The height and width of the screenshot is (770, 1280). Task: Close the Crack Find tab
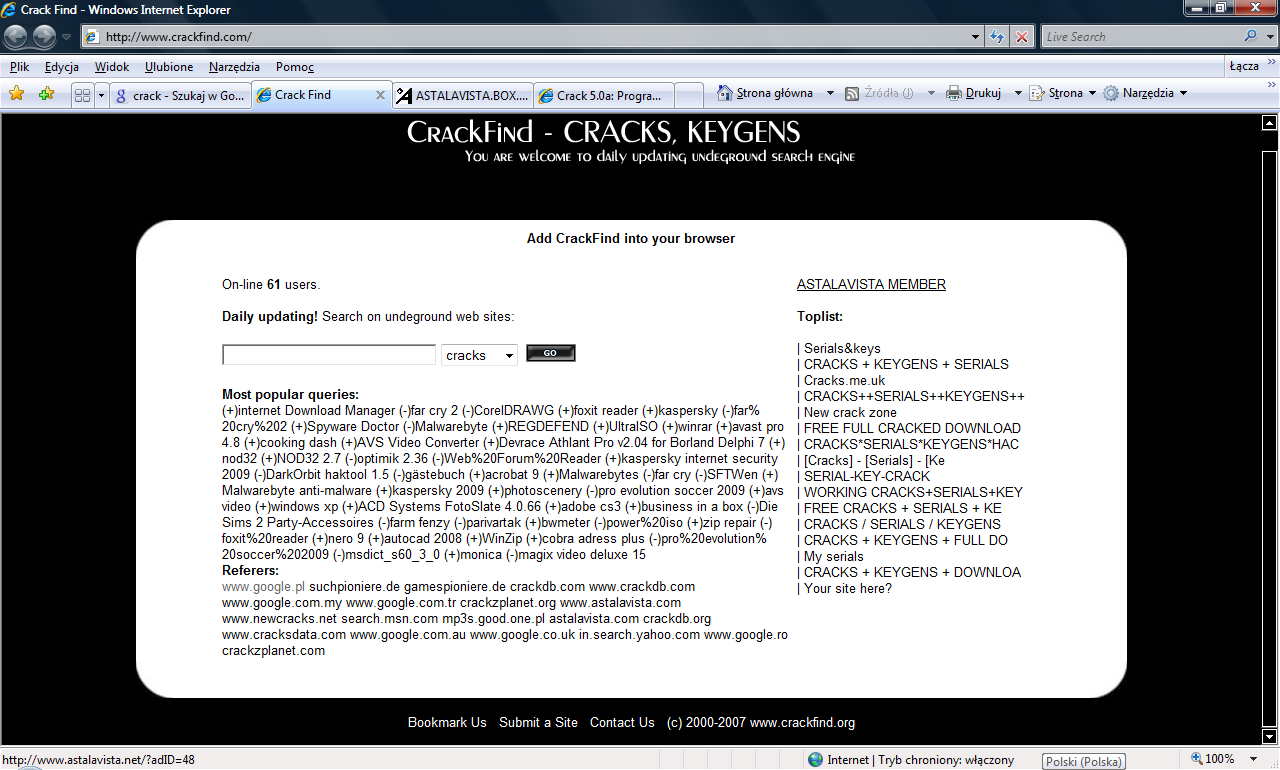pos(380,95)
